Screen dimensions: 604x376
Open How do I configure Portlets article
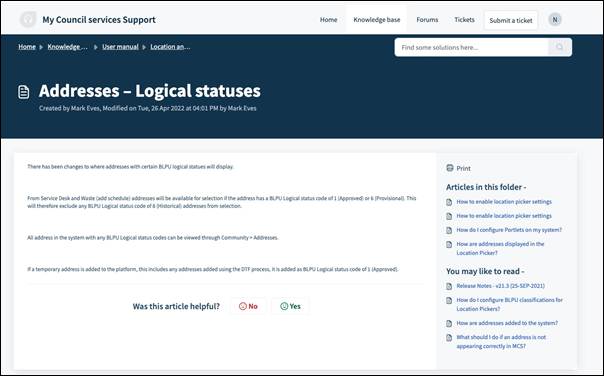click(x=509, y=230)
